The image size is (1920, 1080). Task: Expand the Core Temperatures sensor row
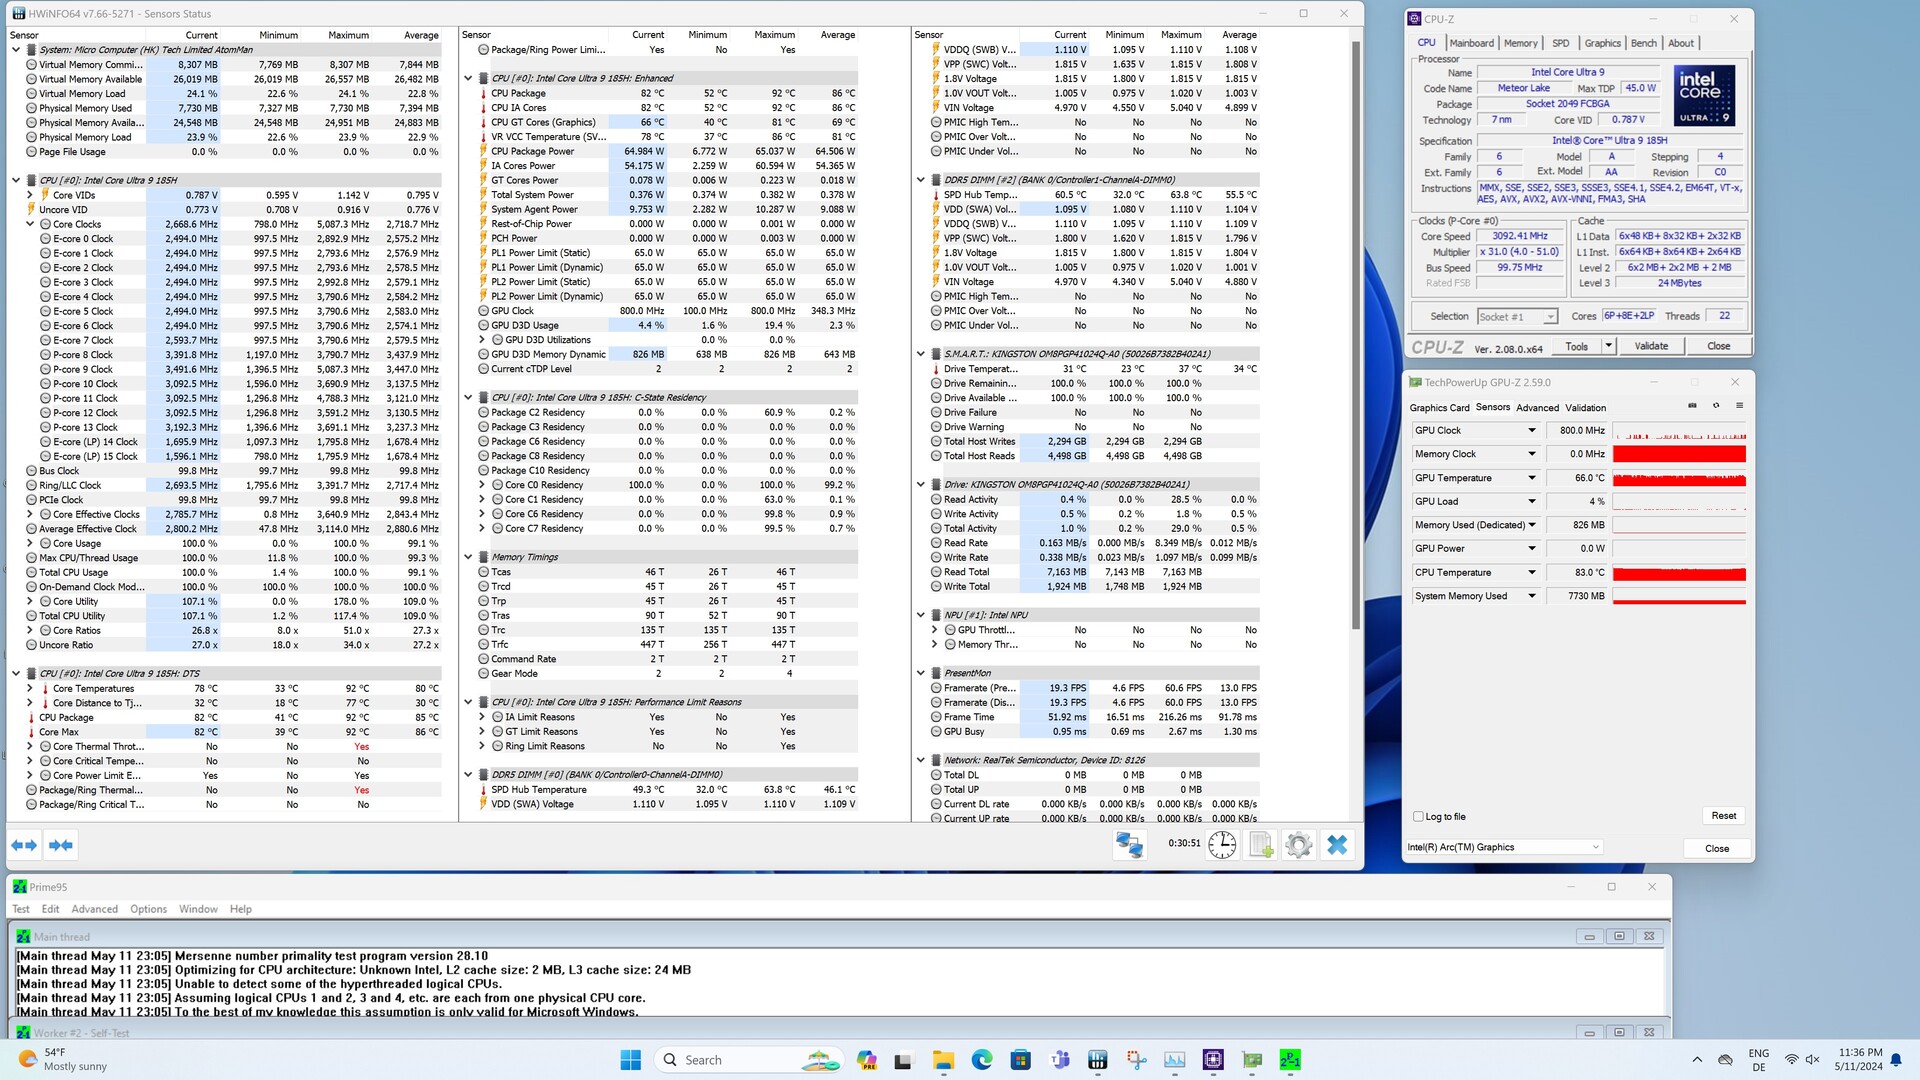click(30, 688)
